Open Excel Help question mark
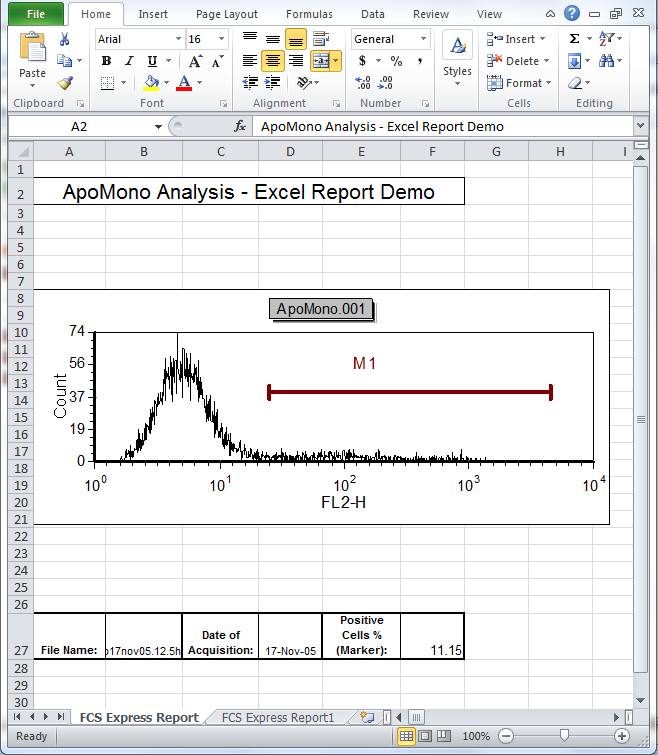658x755 pixels. point(572,13)
